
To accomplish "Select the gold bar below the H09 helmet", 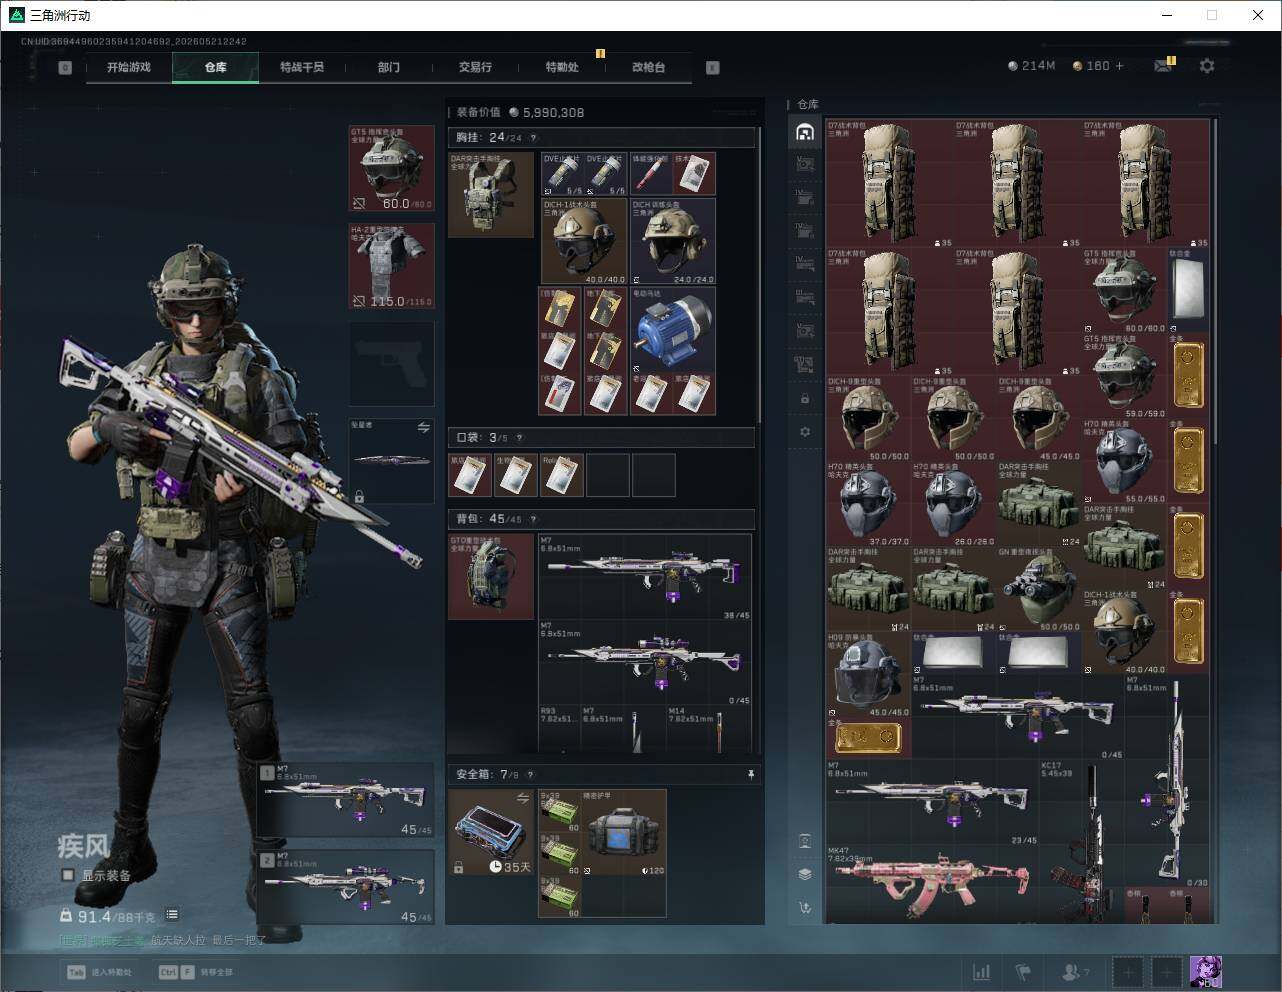I will click(867, 737).
